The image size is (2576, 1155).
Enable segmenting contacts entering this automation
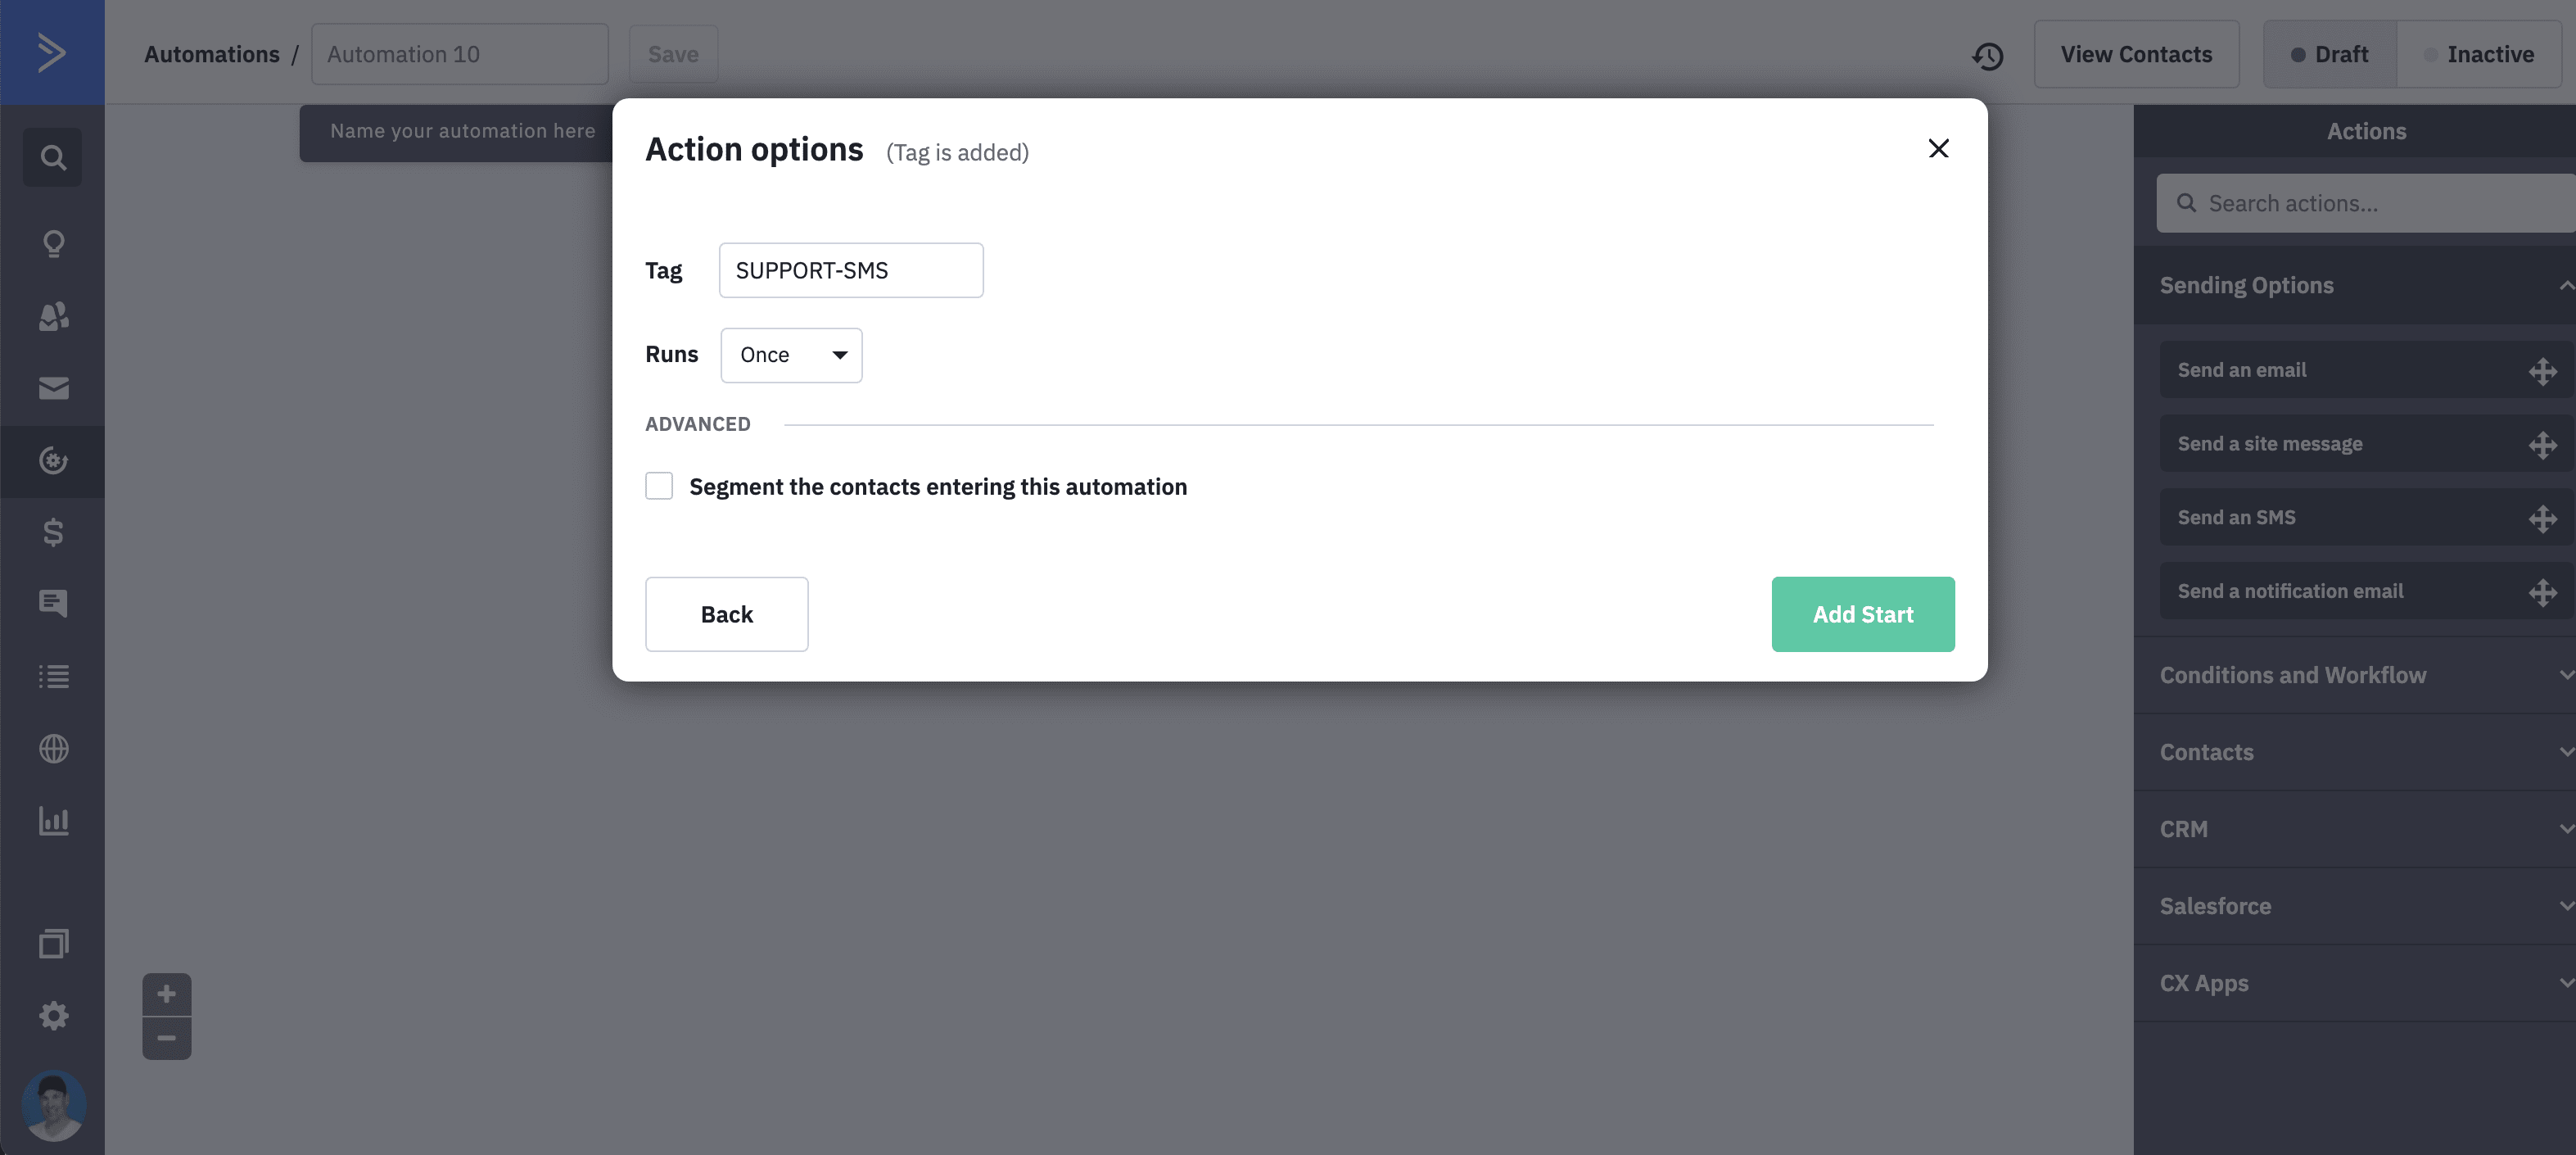pos(659,485)
